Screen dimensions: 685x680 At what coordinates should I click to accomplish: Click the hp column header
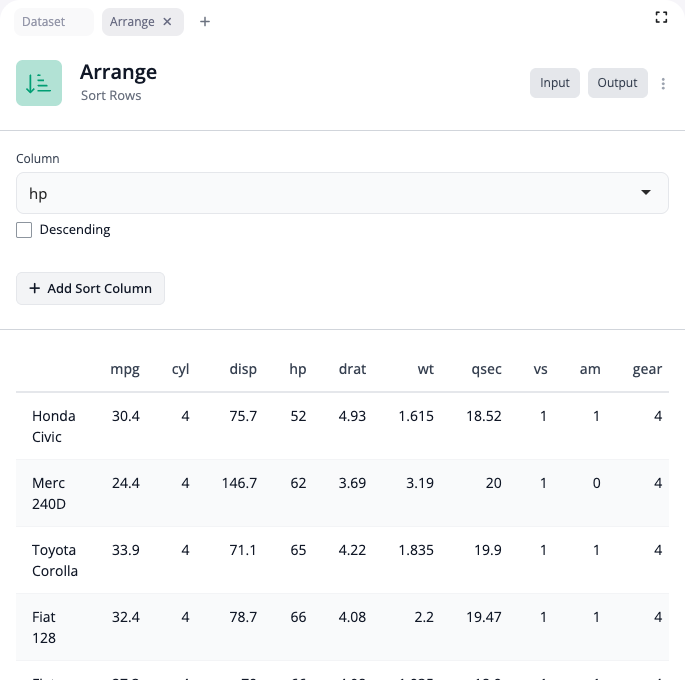pyautogui.click(x=297, y=369)
